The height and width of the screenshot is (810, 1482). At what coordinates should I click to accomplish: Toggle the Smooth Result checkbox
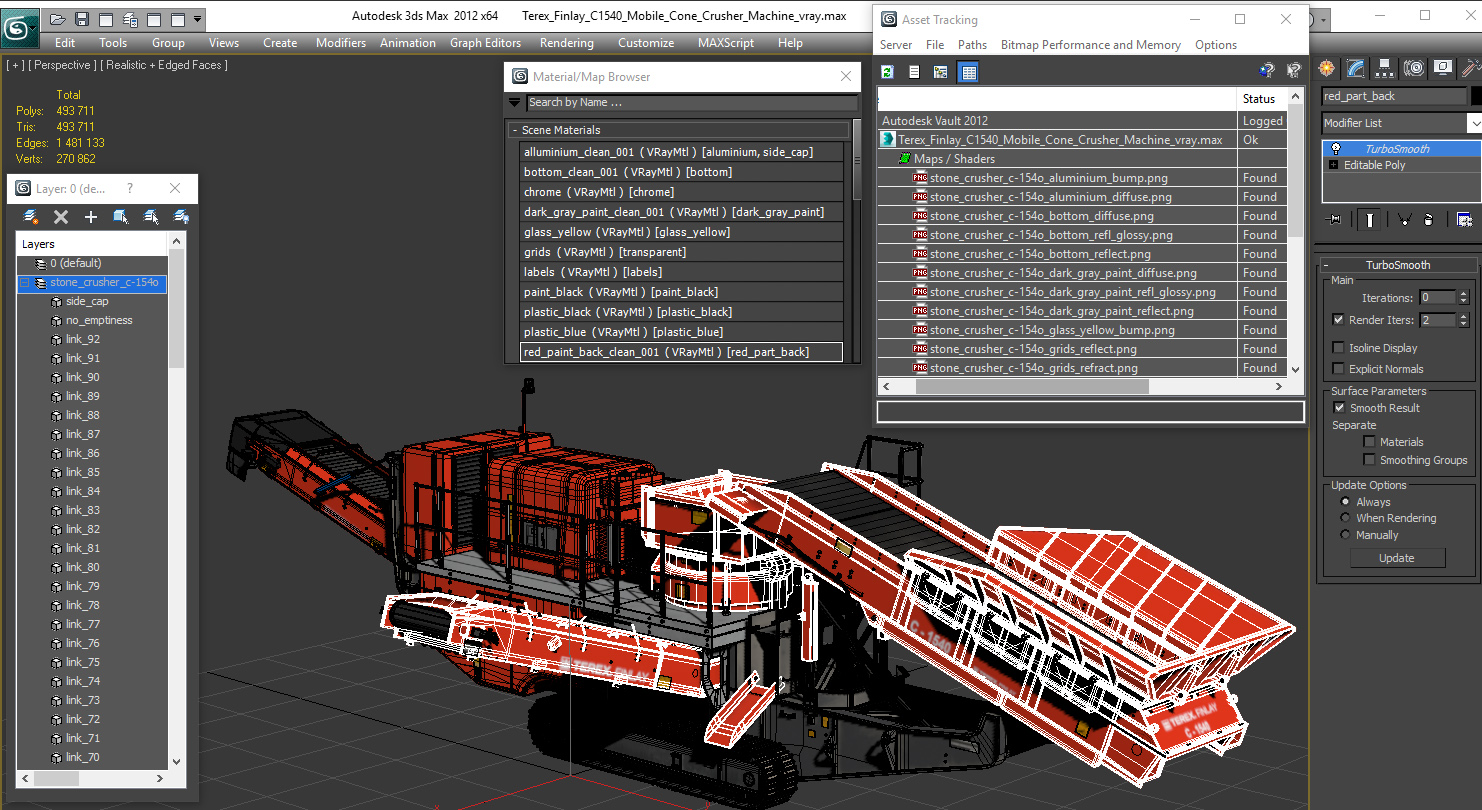(x=1339, y=408)
